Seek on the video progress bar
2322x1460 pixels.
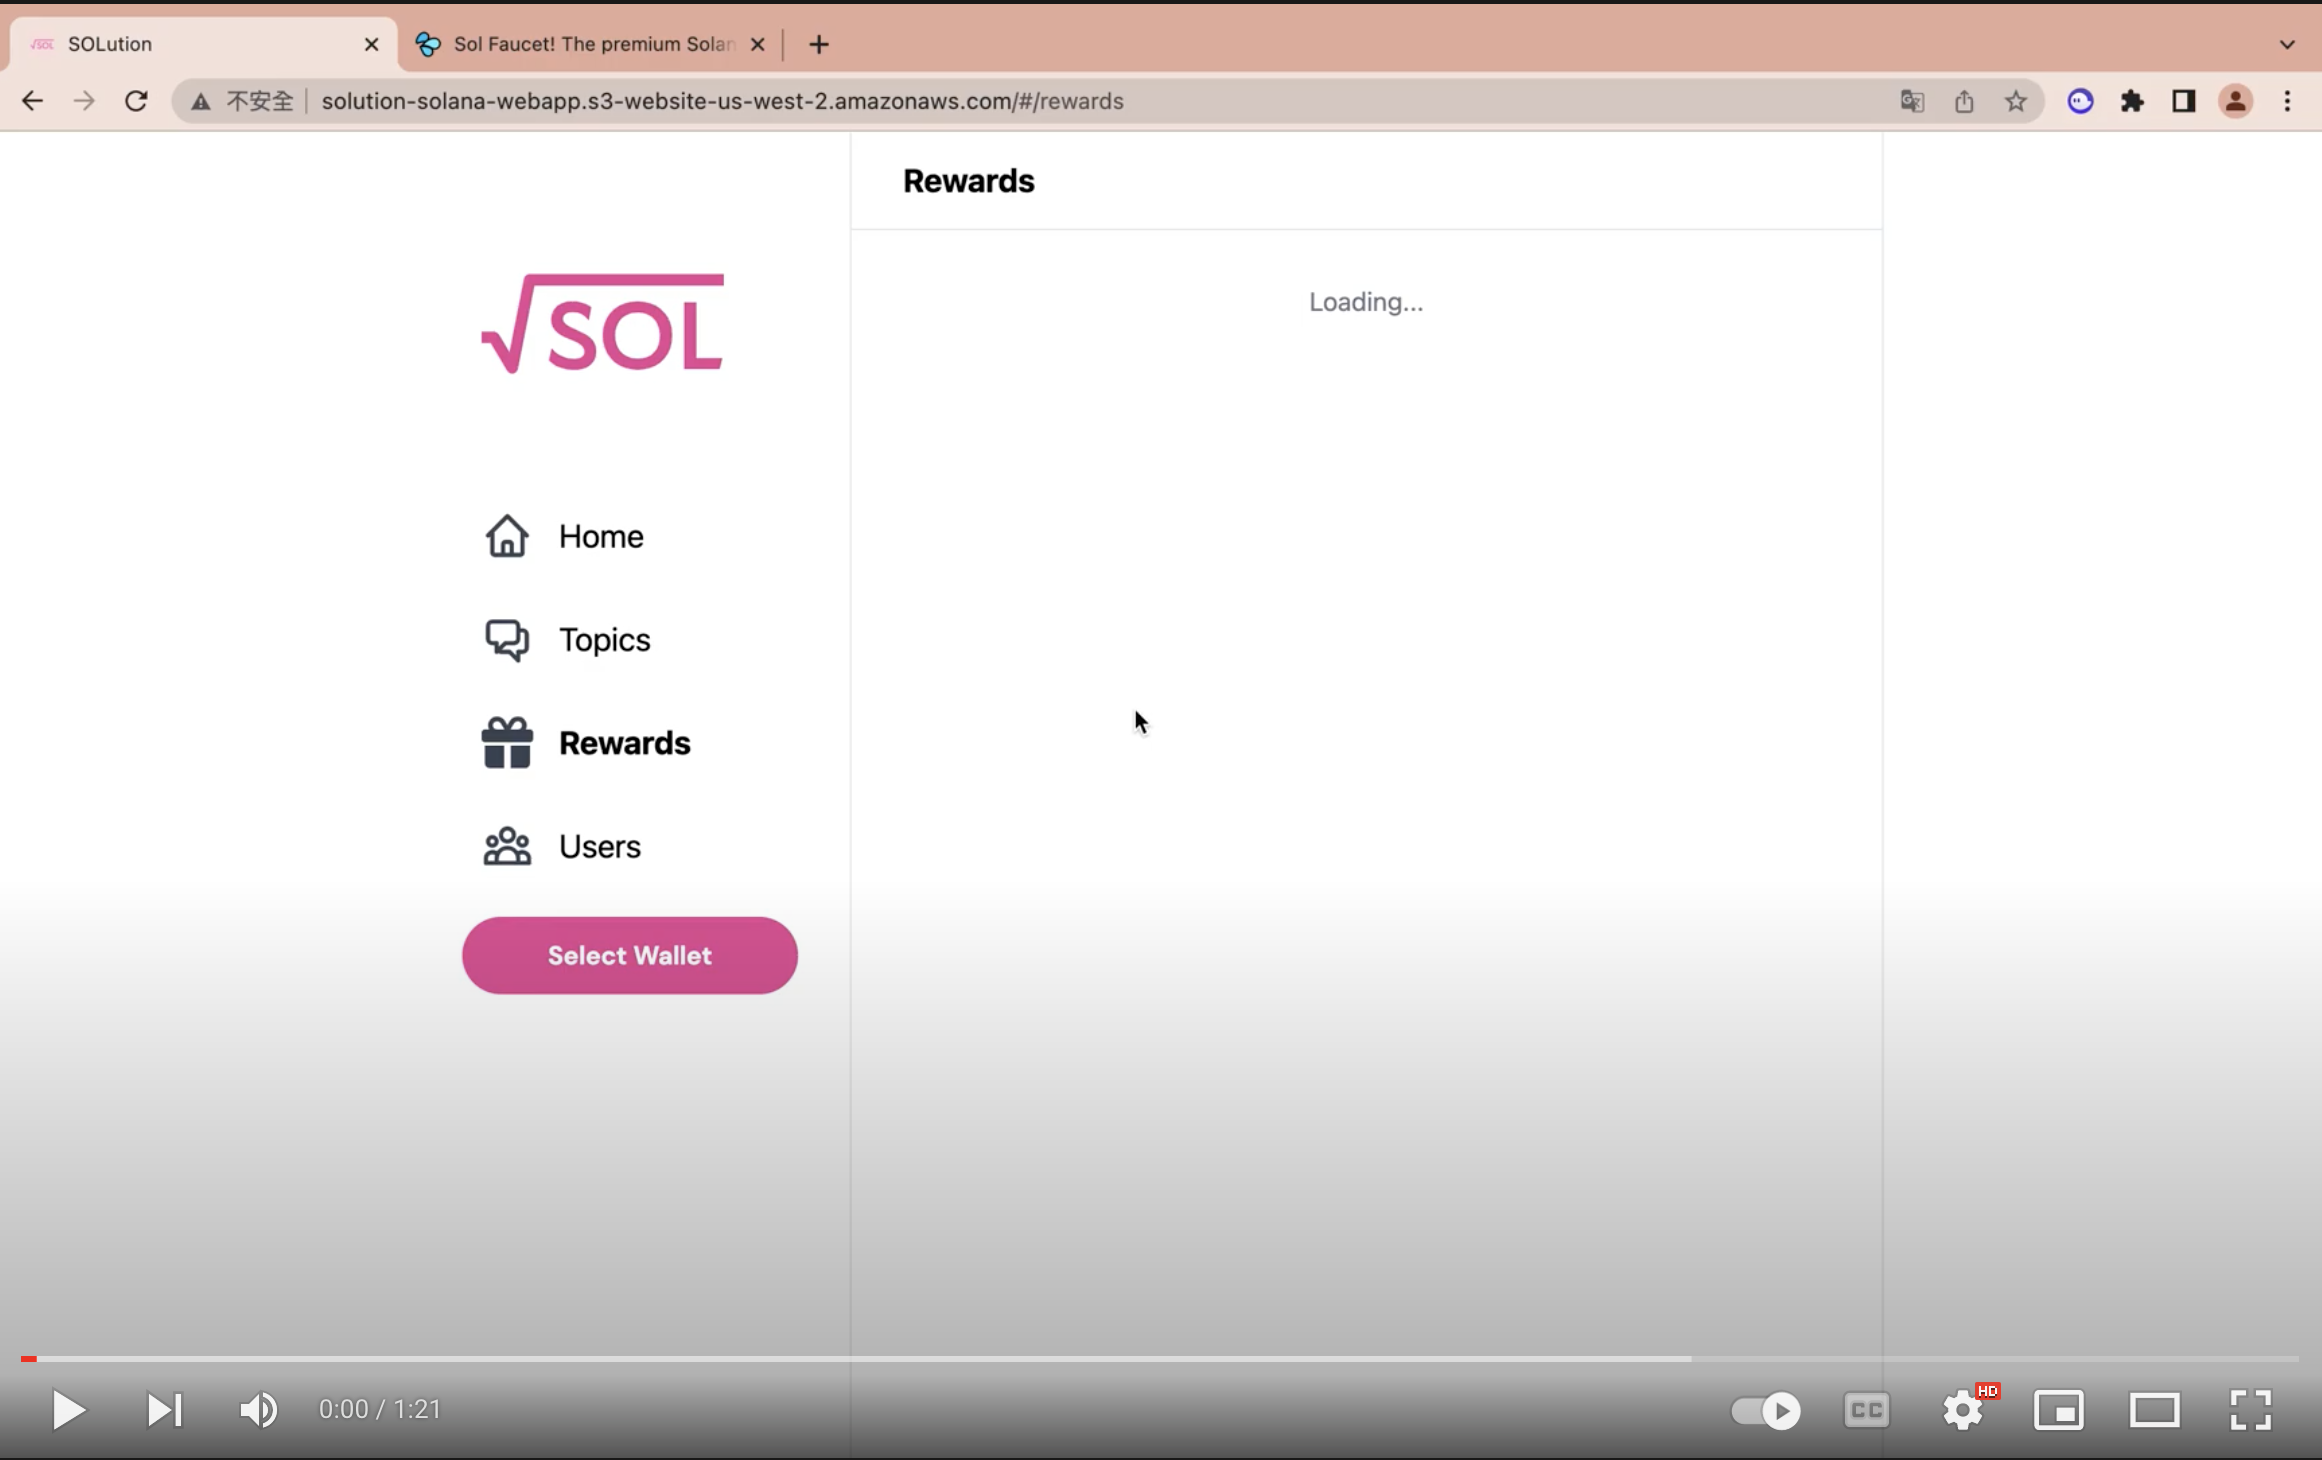coord(1160,1359)
